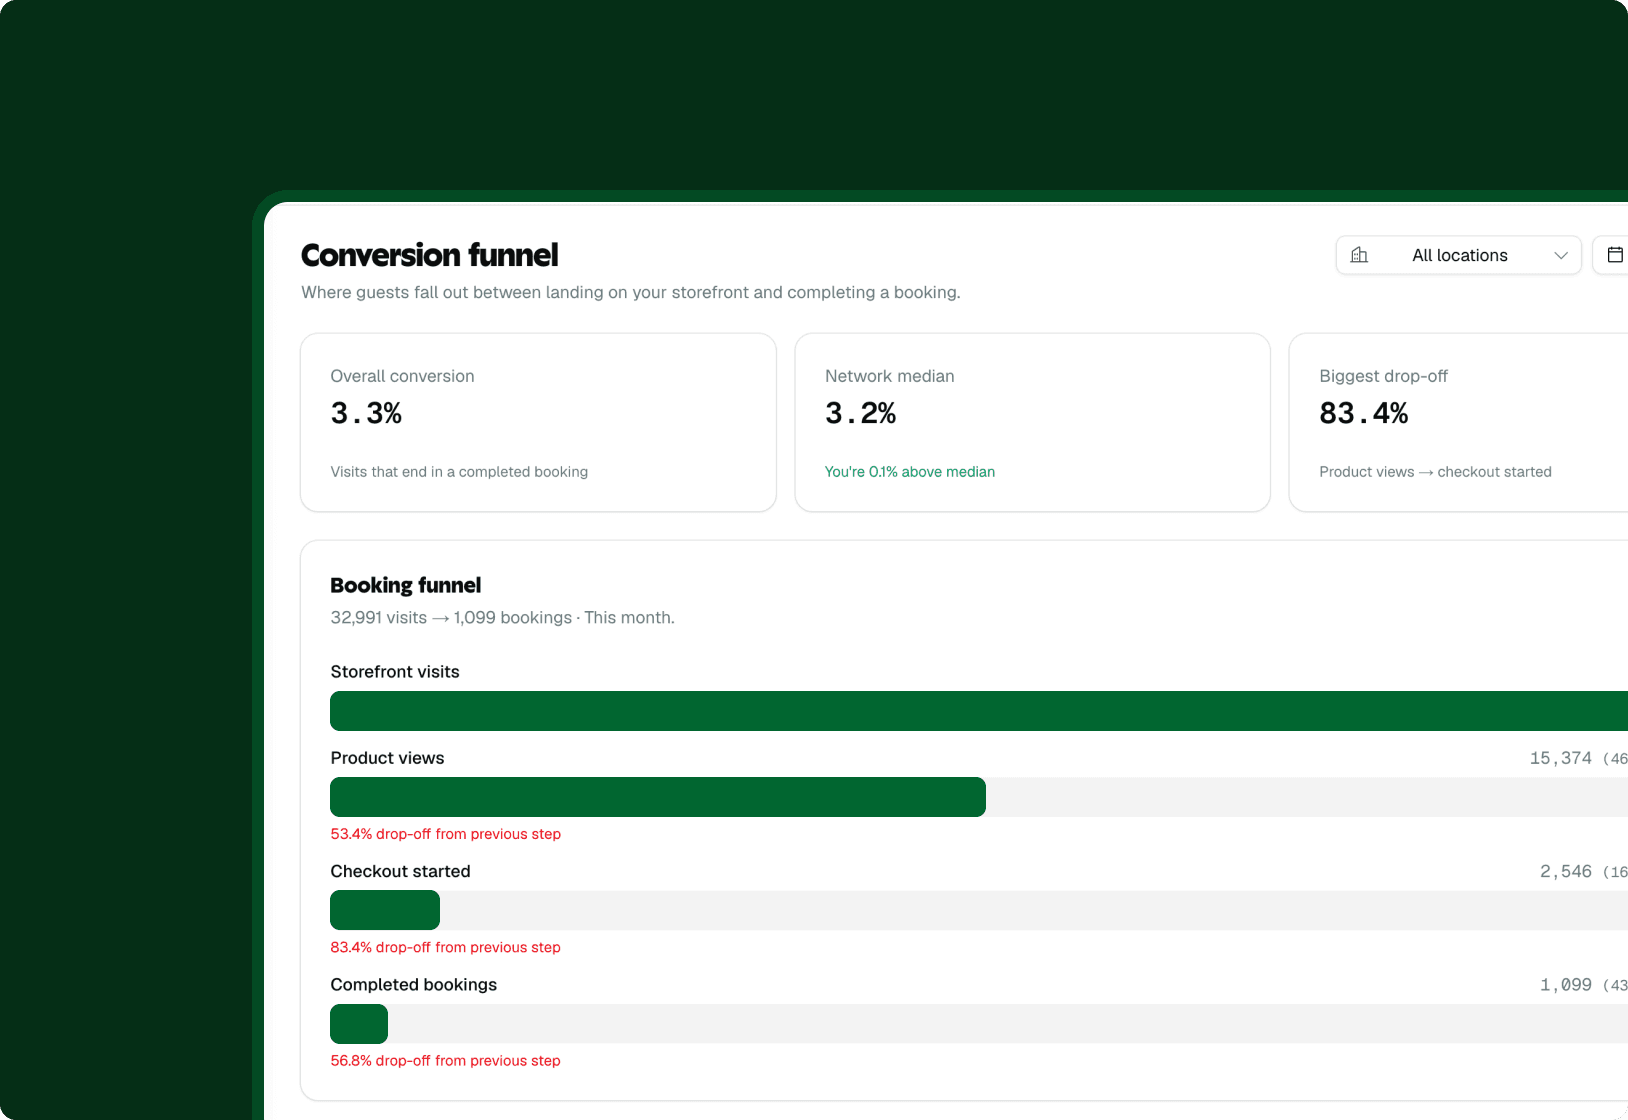The image size is (1628, 1120).
Task: Select the Biggest drop-off card
Action: tap(1458, 422)
